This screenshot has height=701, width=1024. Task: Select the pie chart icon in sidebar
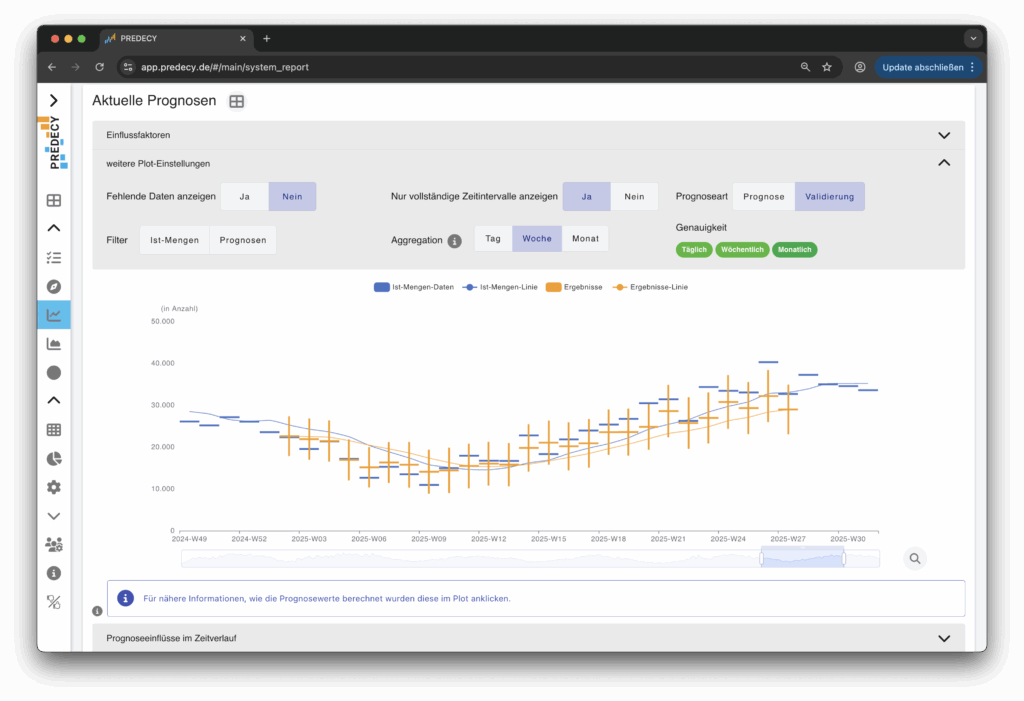click(x=54, y=459)
